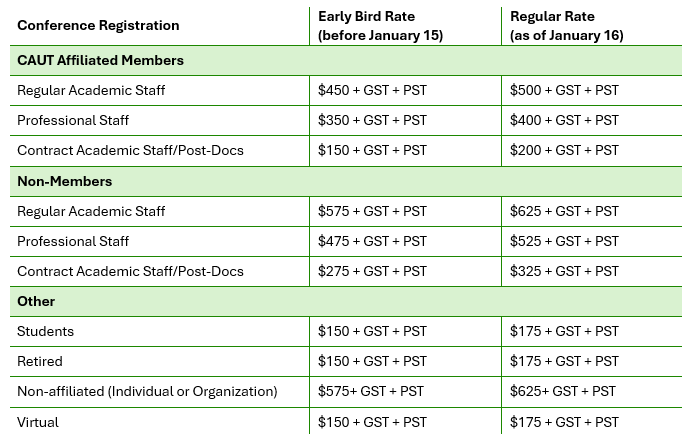
Task: Select the $625+ GST + PST Non-affiliated price
Action: [x=563, y=391]
